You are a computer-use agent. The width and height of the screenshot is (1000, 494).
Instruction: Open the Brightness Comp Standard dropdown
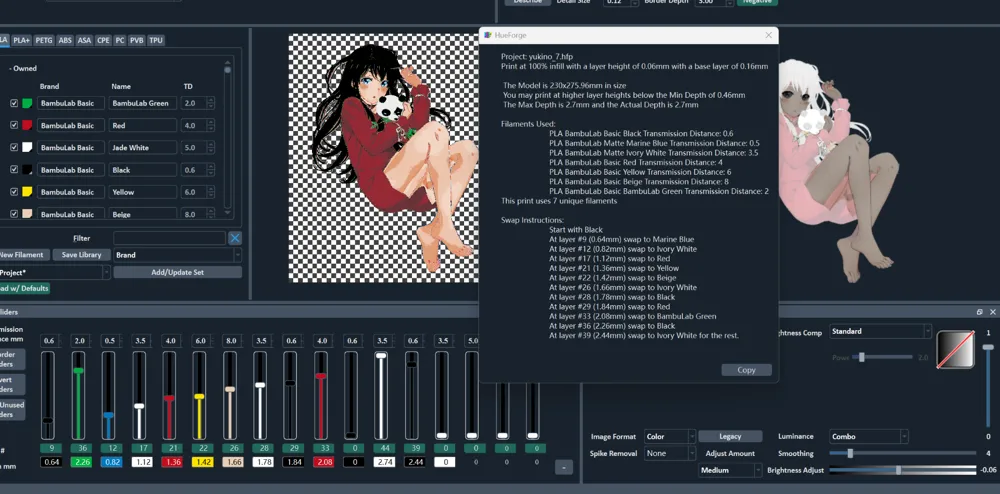coord(880,331)
